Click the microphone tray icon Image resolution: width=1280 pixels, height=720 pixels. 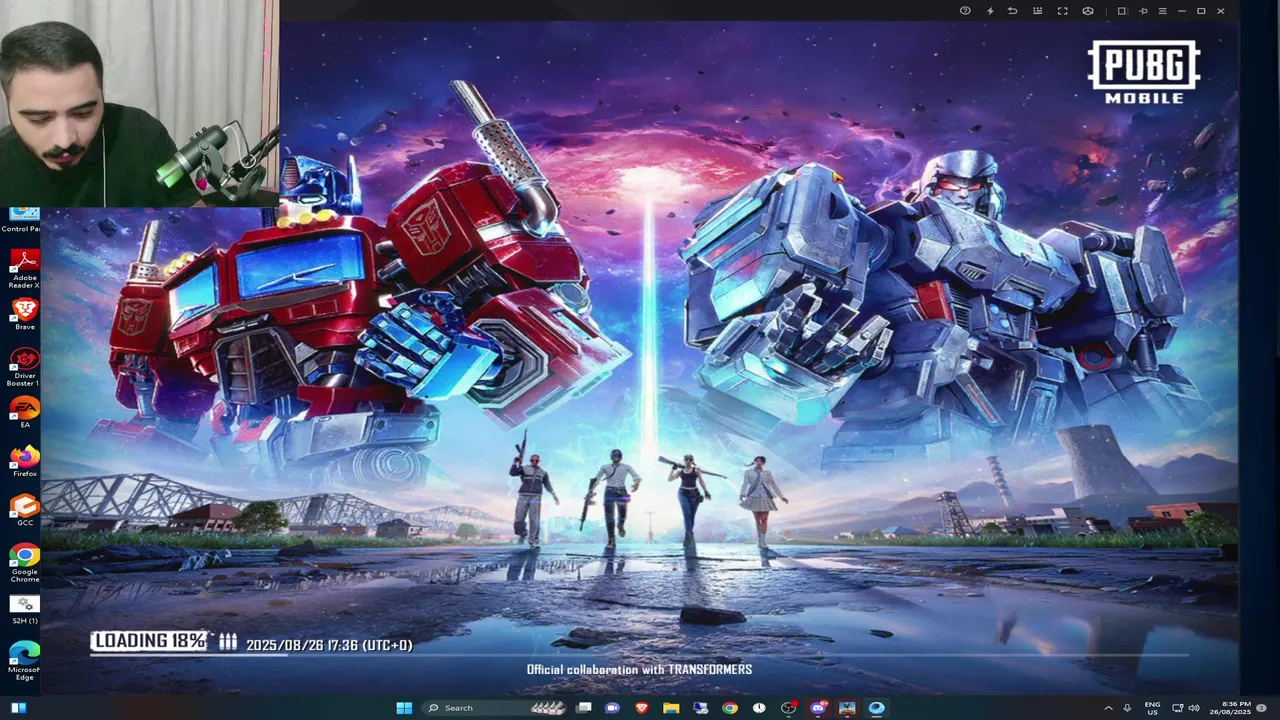[1127, 708]
